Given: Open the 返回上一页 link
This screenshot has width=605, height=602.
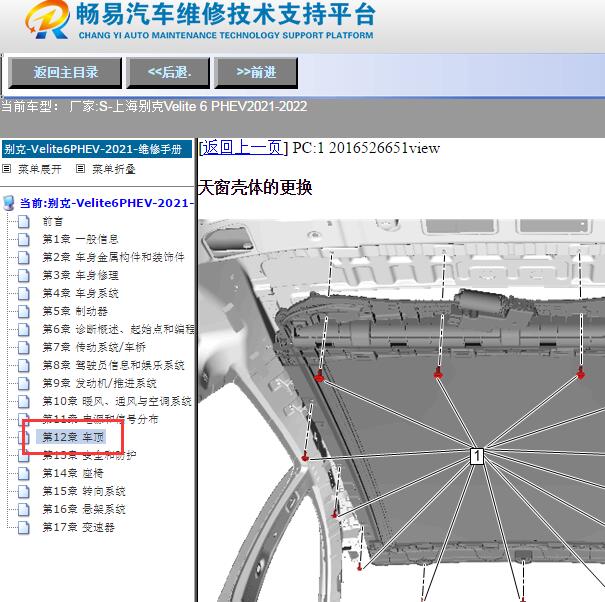Looking at the screenshot, I should pyautogui.click(x=243, y=148).
